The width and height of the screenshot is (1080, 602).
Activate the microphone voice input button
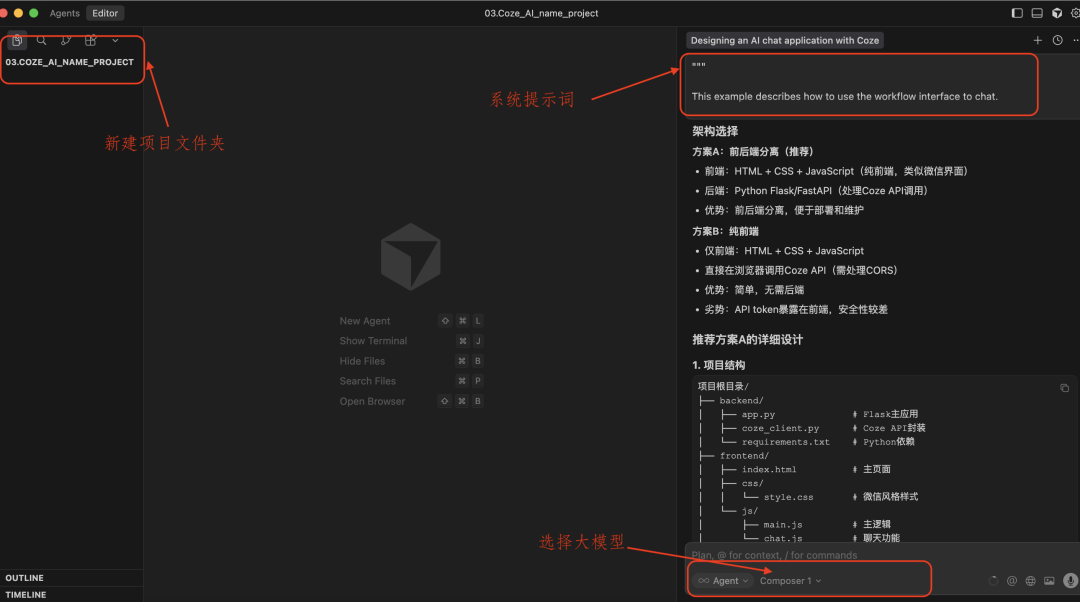tap(1070, 581)
